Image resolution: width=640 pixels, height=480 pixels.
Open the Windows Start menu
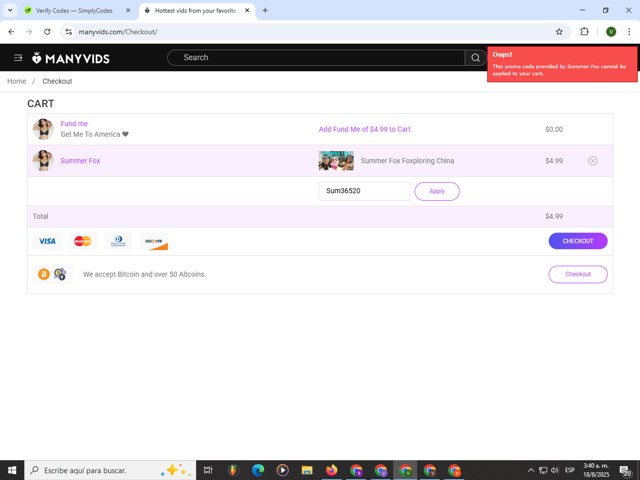12,470
